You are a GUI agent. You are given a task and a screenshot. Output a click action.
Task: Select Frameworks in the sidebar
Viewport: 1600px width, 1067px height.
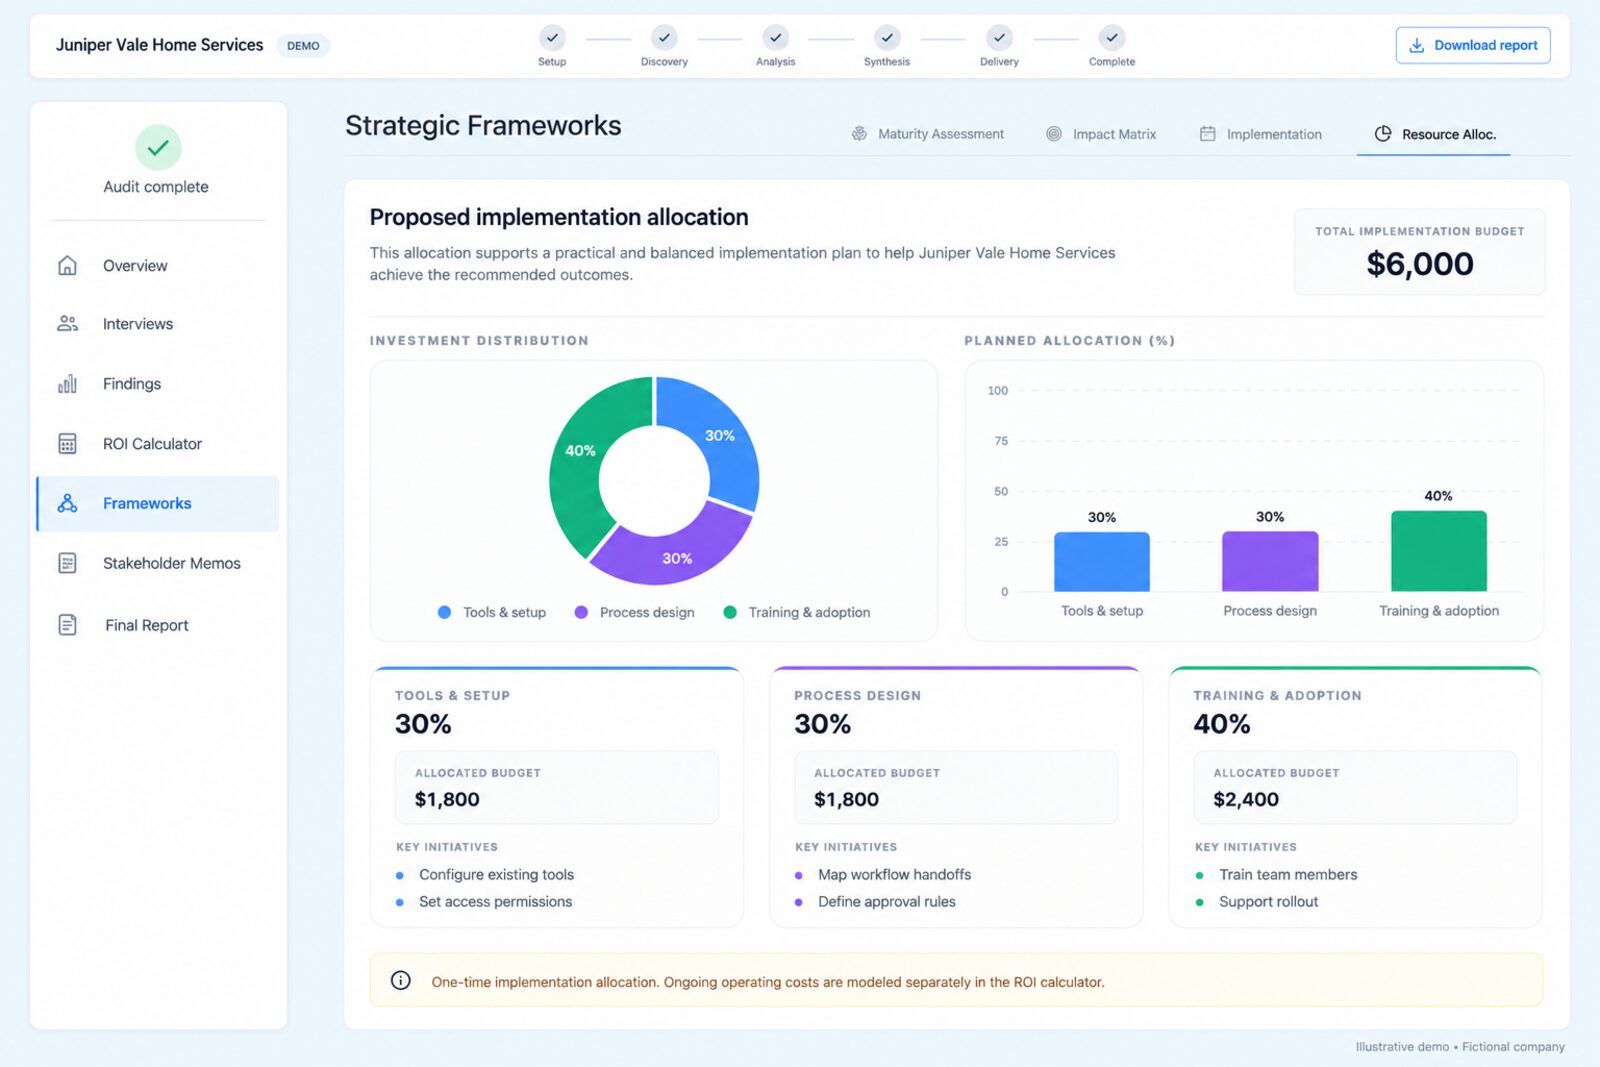coord(158,504)
